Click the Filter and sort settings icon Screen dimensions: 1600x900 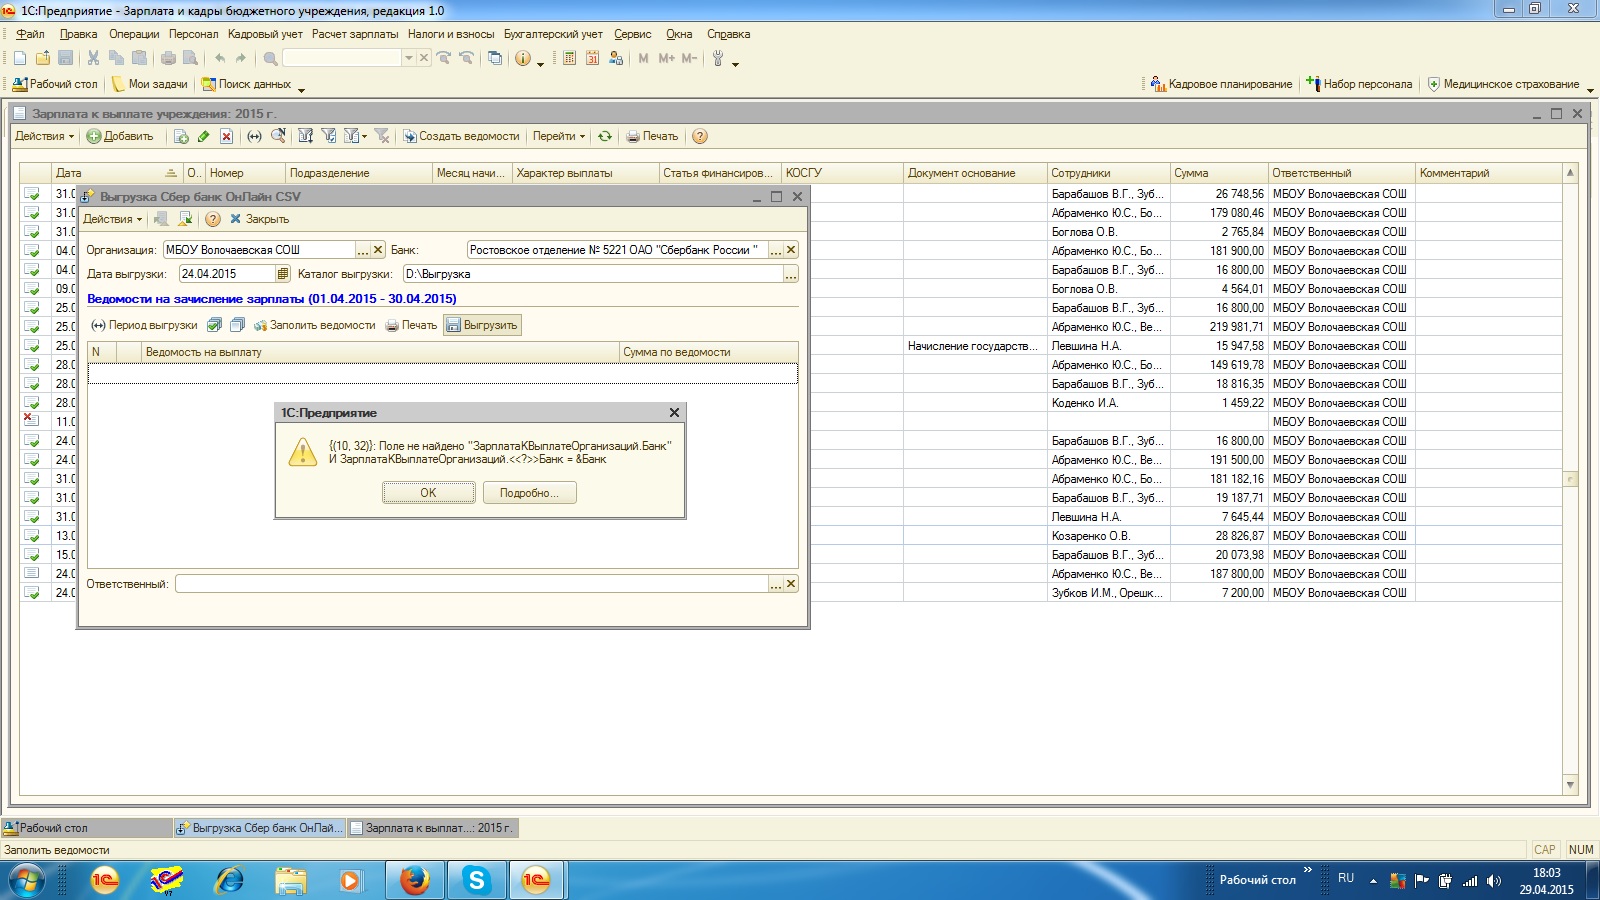click(x=306, y=136)
